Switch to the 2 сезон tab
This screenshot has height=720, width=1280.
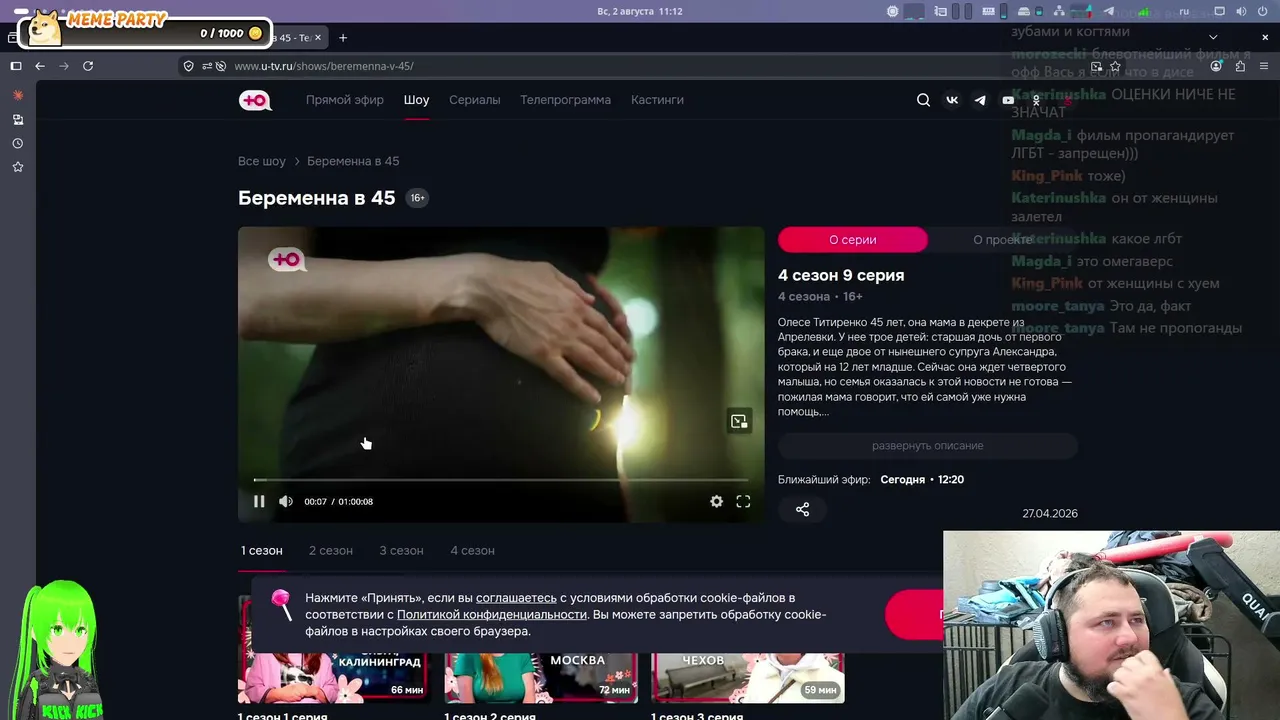point(331,551)
